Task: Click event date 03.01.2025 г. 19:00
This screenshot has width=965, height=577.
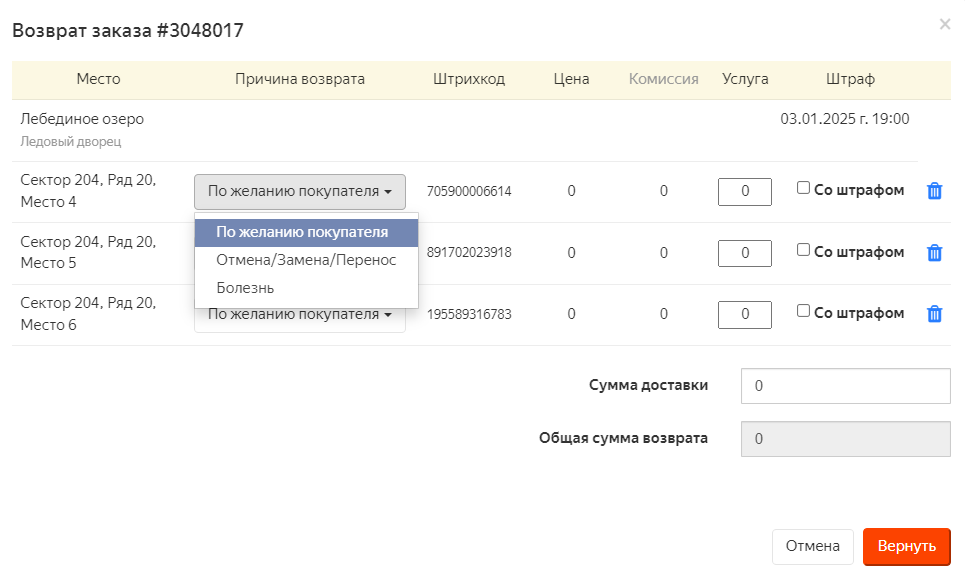Action: 845,119
